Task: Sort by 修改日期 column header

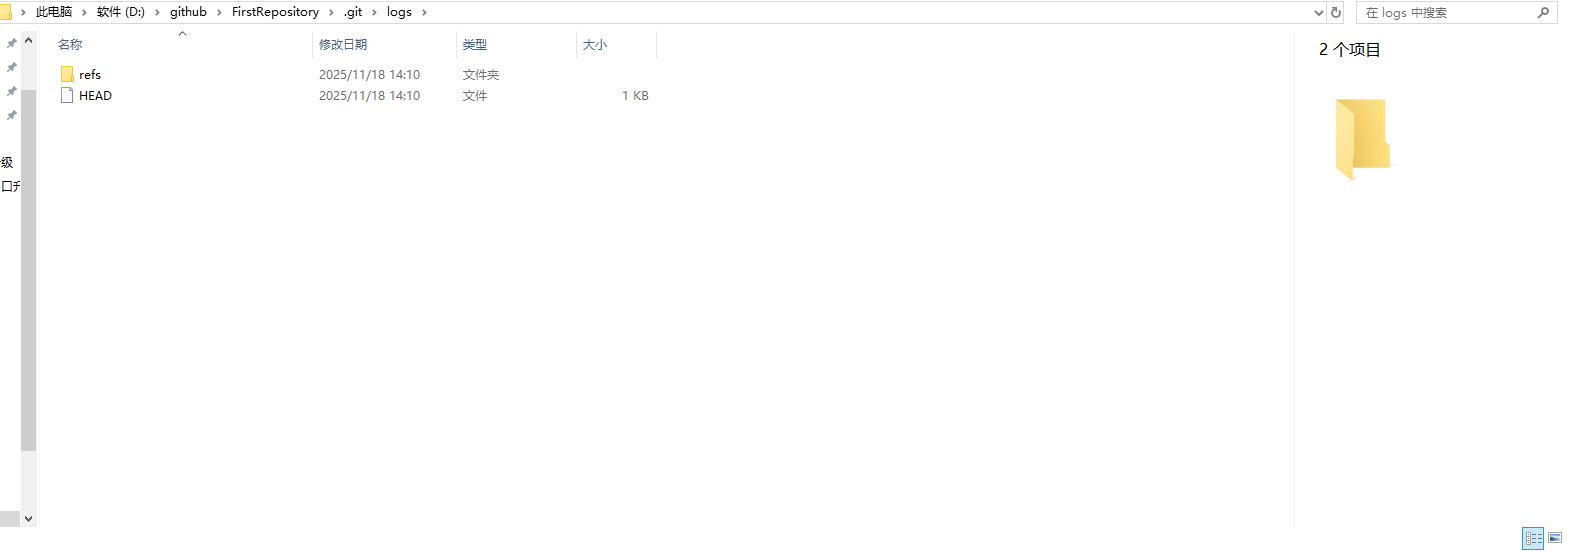Action: [343, 44]
